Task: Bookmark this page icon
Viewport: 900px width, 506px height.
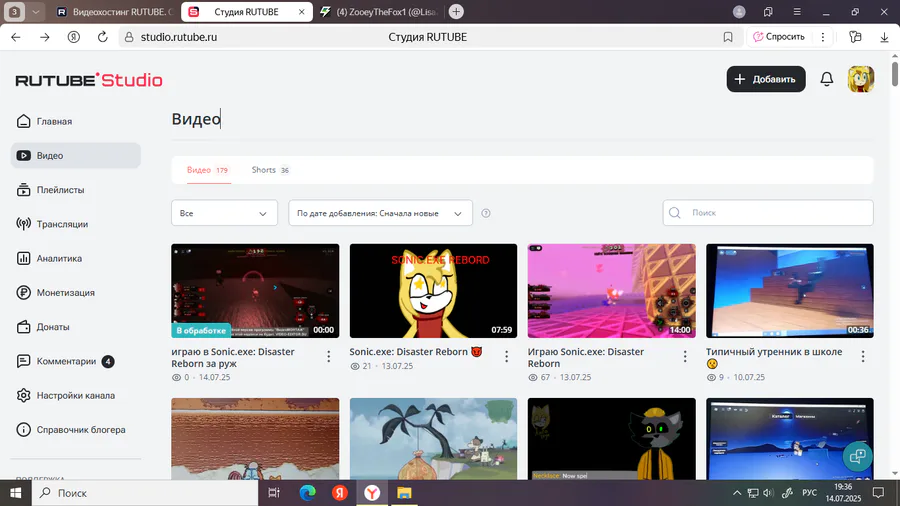Action: point(728,37)
